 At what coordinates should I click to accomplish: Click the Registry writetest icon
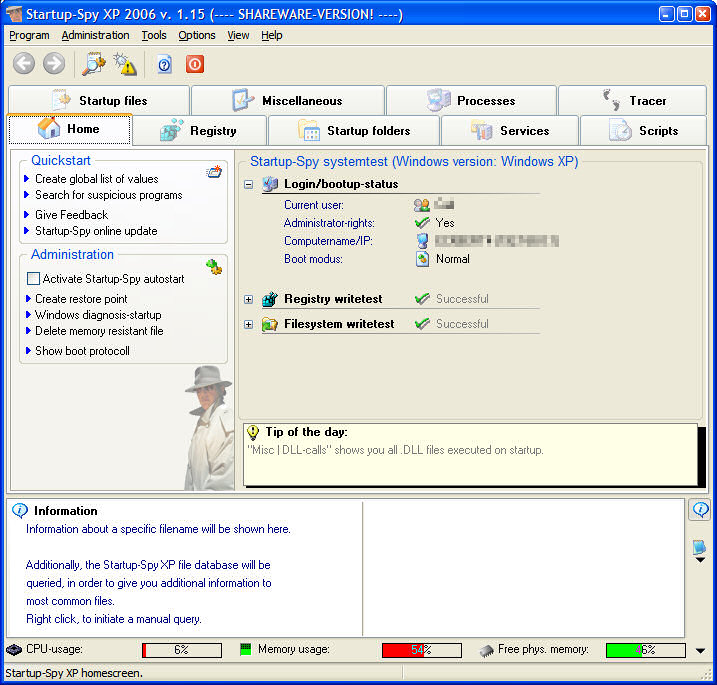click(270, 299)
